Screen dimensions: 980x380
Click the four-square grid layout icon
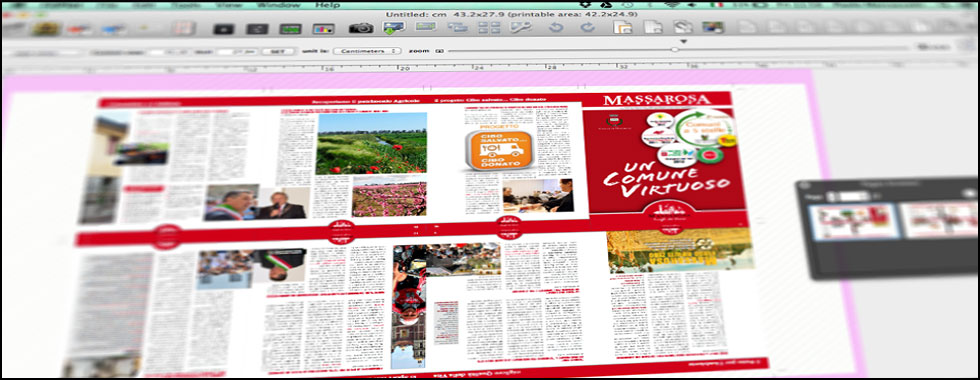489,28
